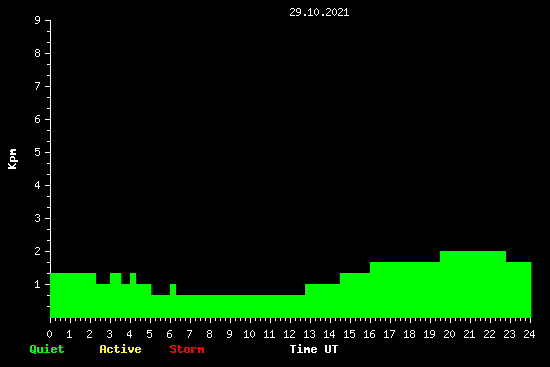This screenshot has width=550, height=367.
Task: Click hour 20 on the time axis
Action: click(449, 334)
